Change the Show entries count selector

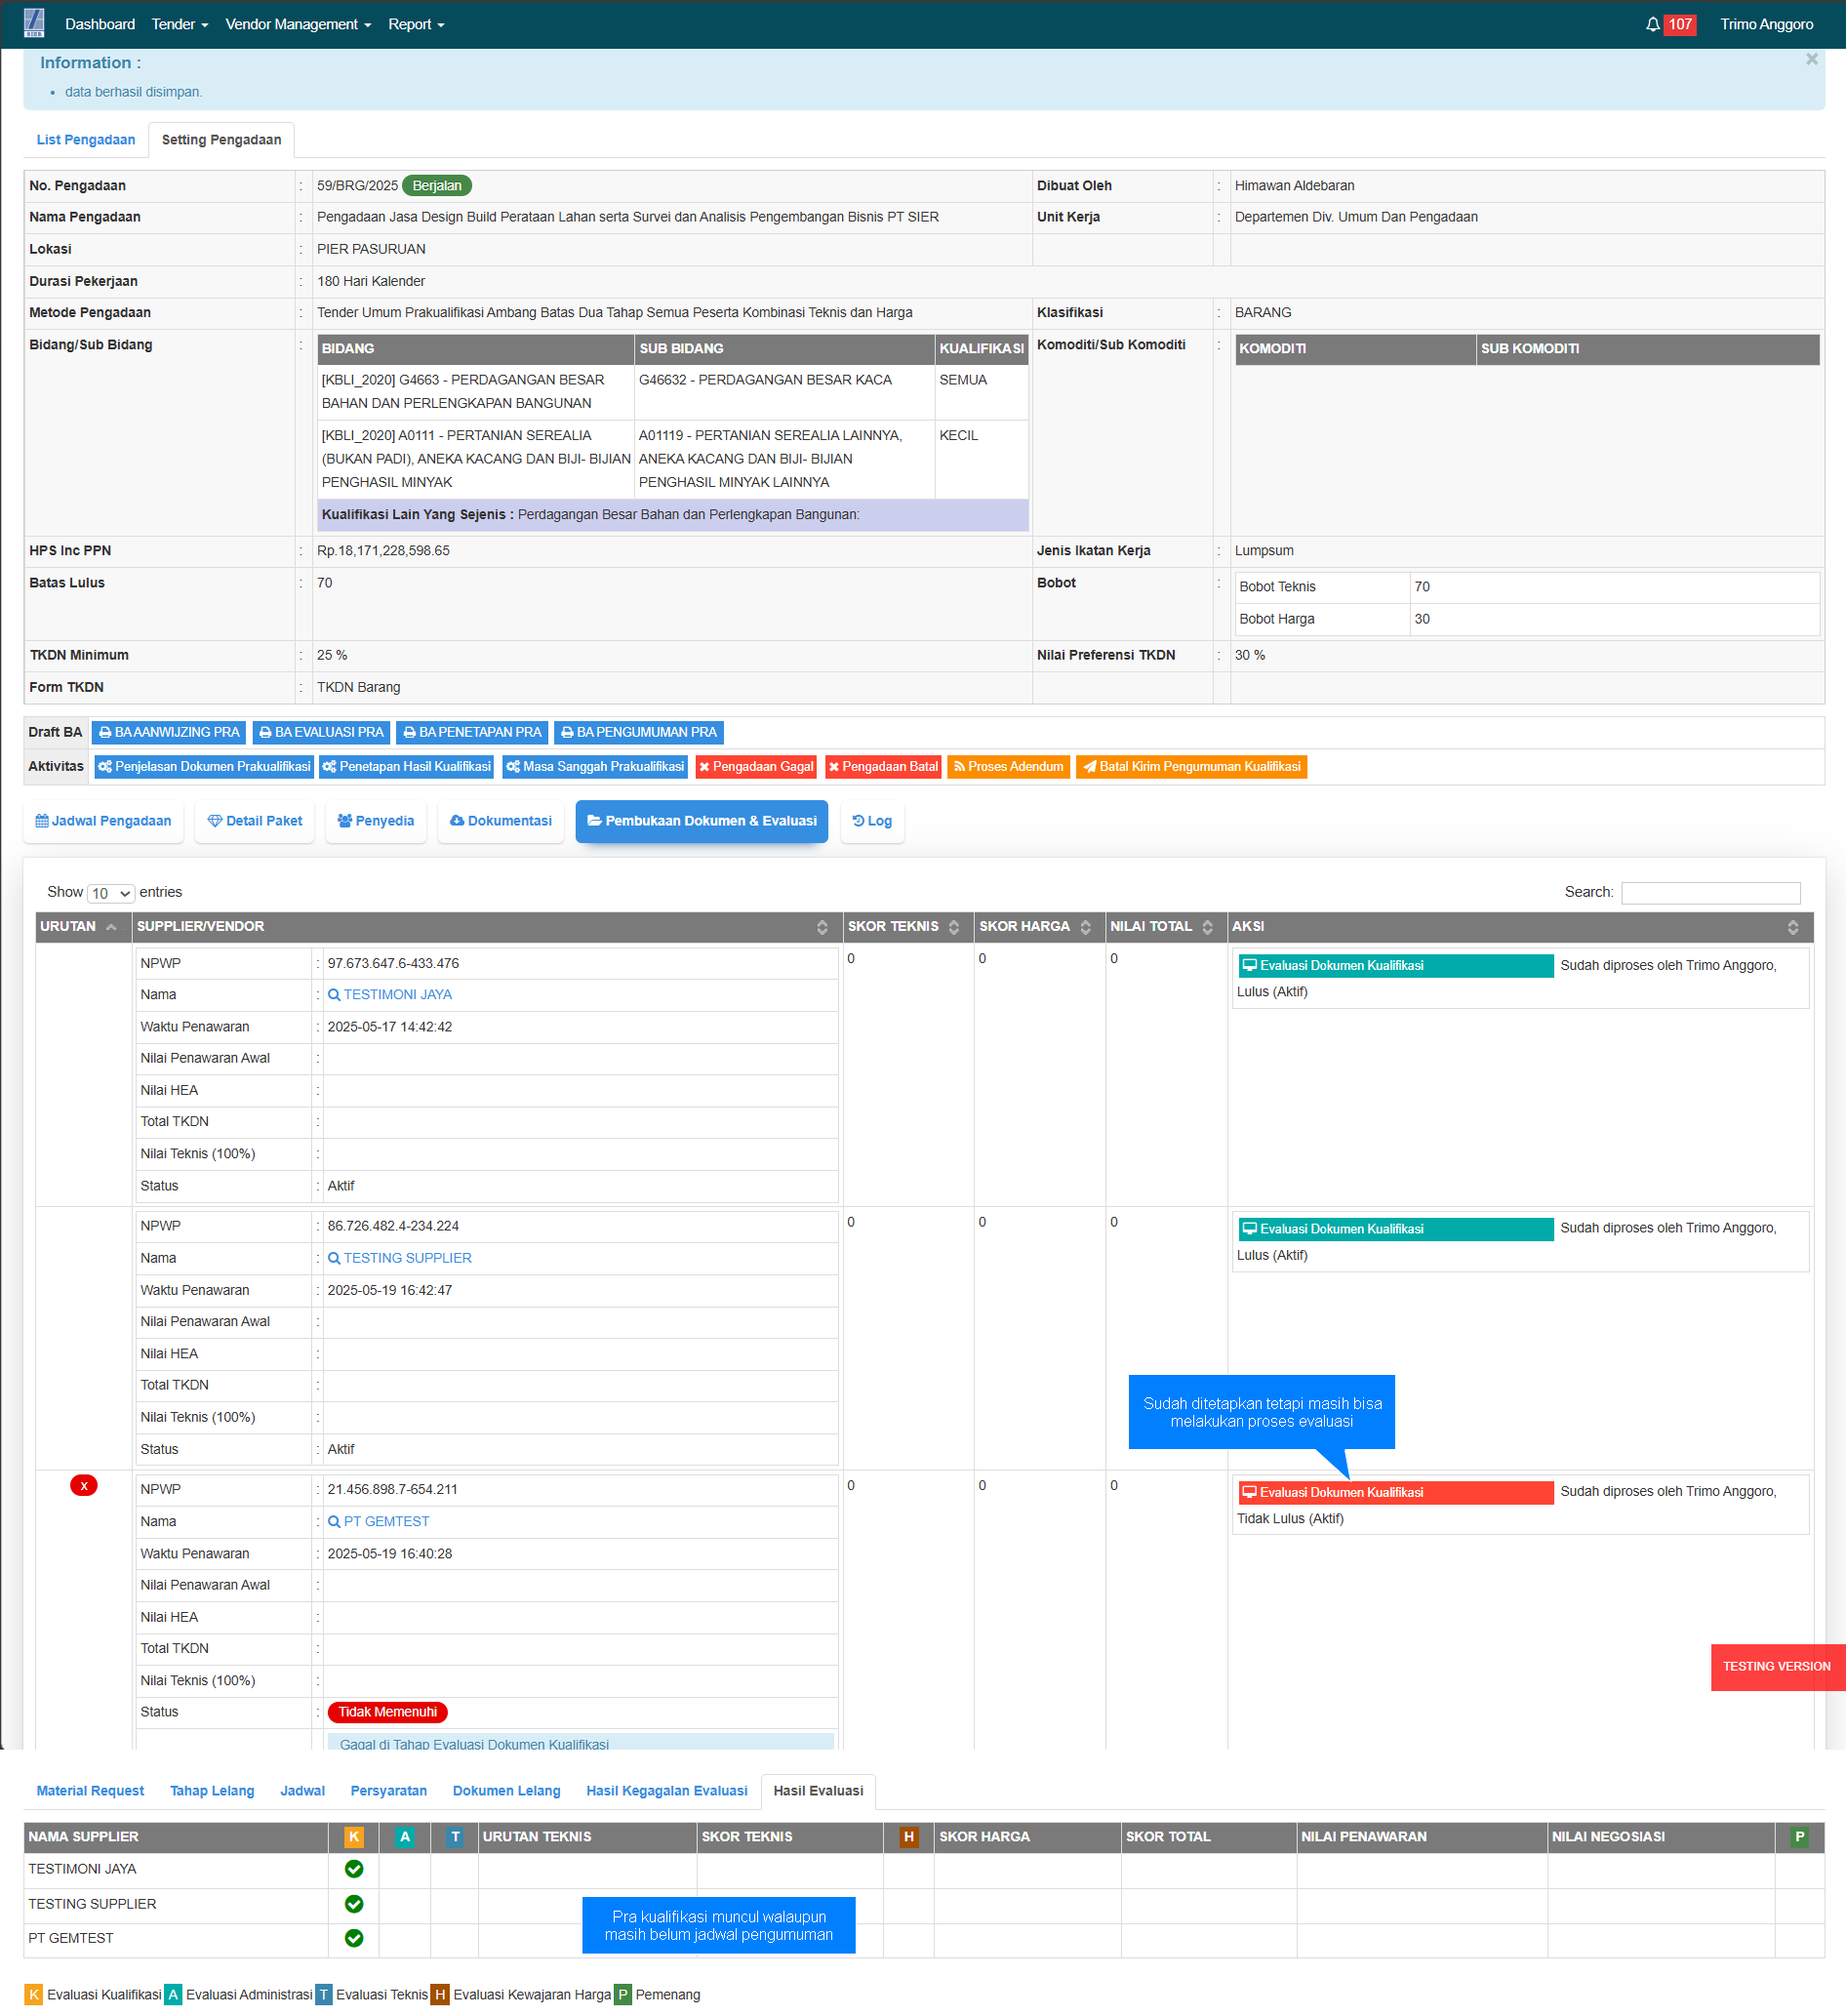111,893
